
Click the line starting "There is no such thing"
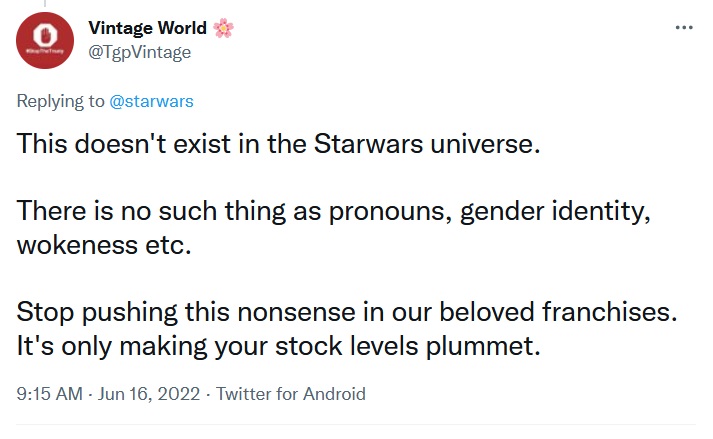(334, 212)
